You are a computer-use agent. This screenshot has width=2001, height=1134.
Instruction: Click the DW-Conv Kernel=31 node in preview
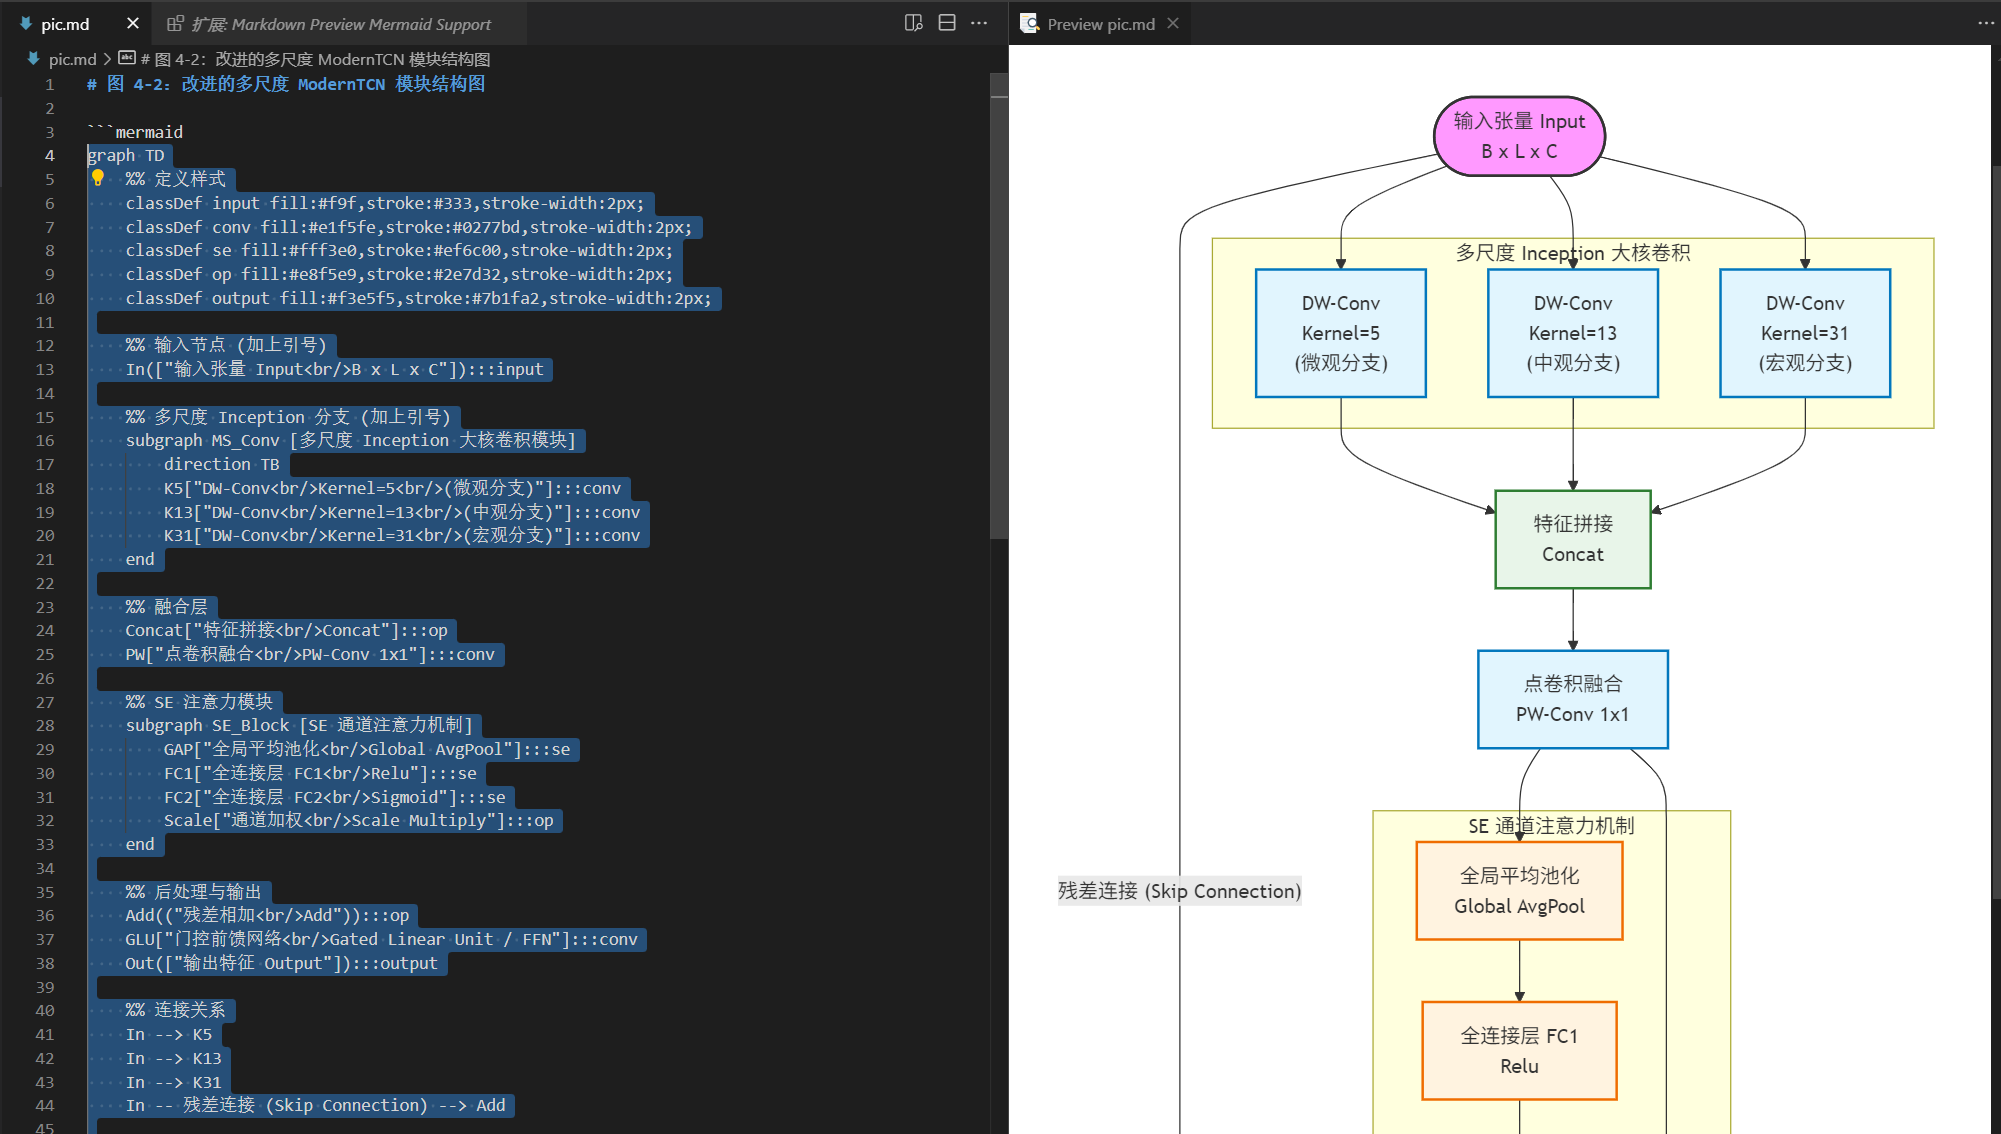tap(1804, 333)
